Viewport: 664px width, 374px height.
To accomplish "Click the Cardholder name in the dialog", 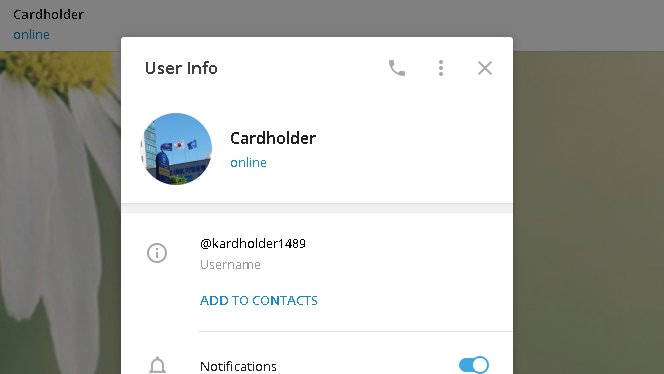I will [273, 138].
